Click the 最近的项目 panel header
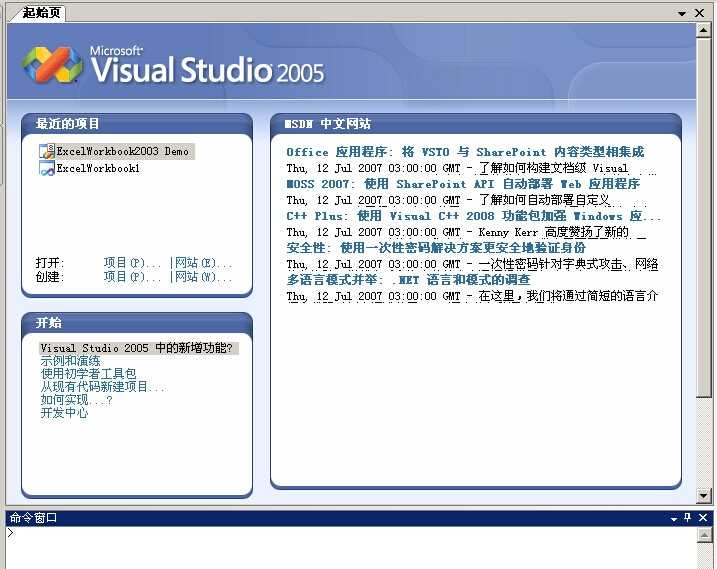 point(137,123)
